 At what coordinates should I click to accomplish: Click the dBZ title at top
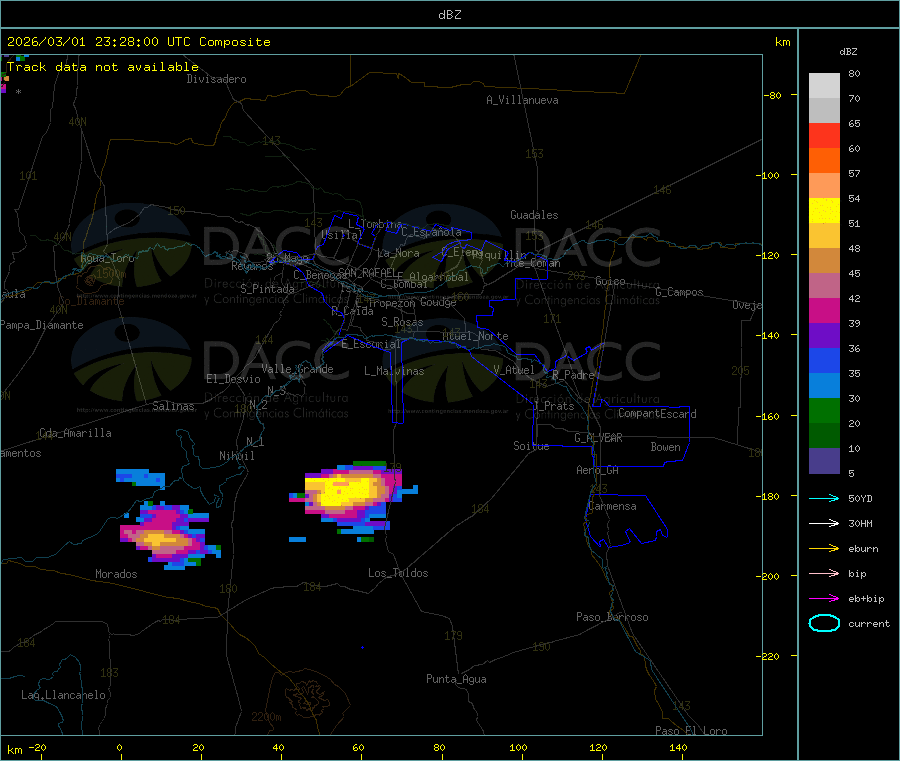[x=449, y=15]
